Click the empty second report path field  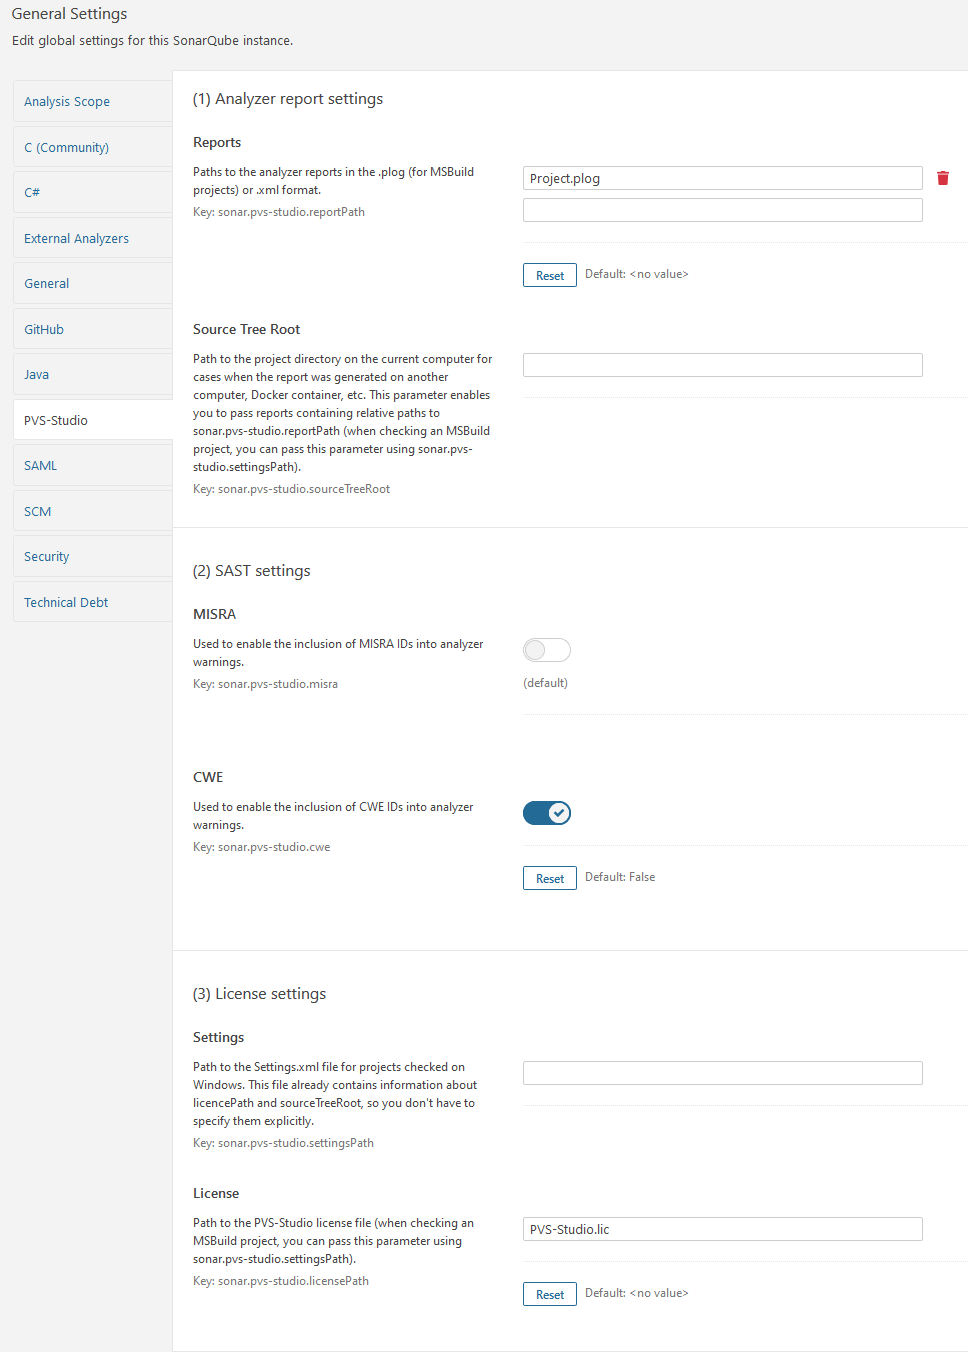tap(723, 210)
